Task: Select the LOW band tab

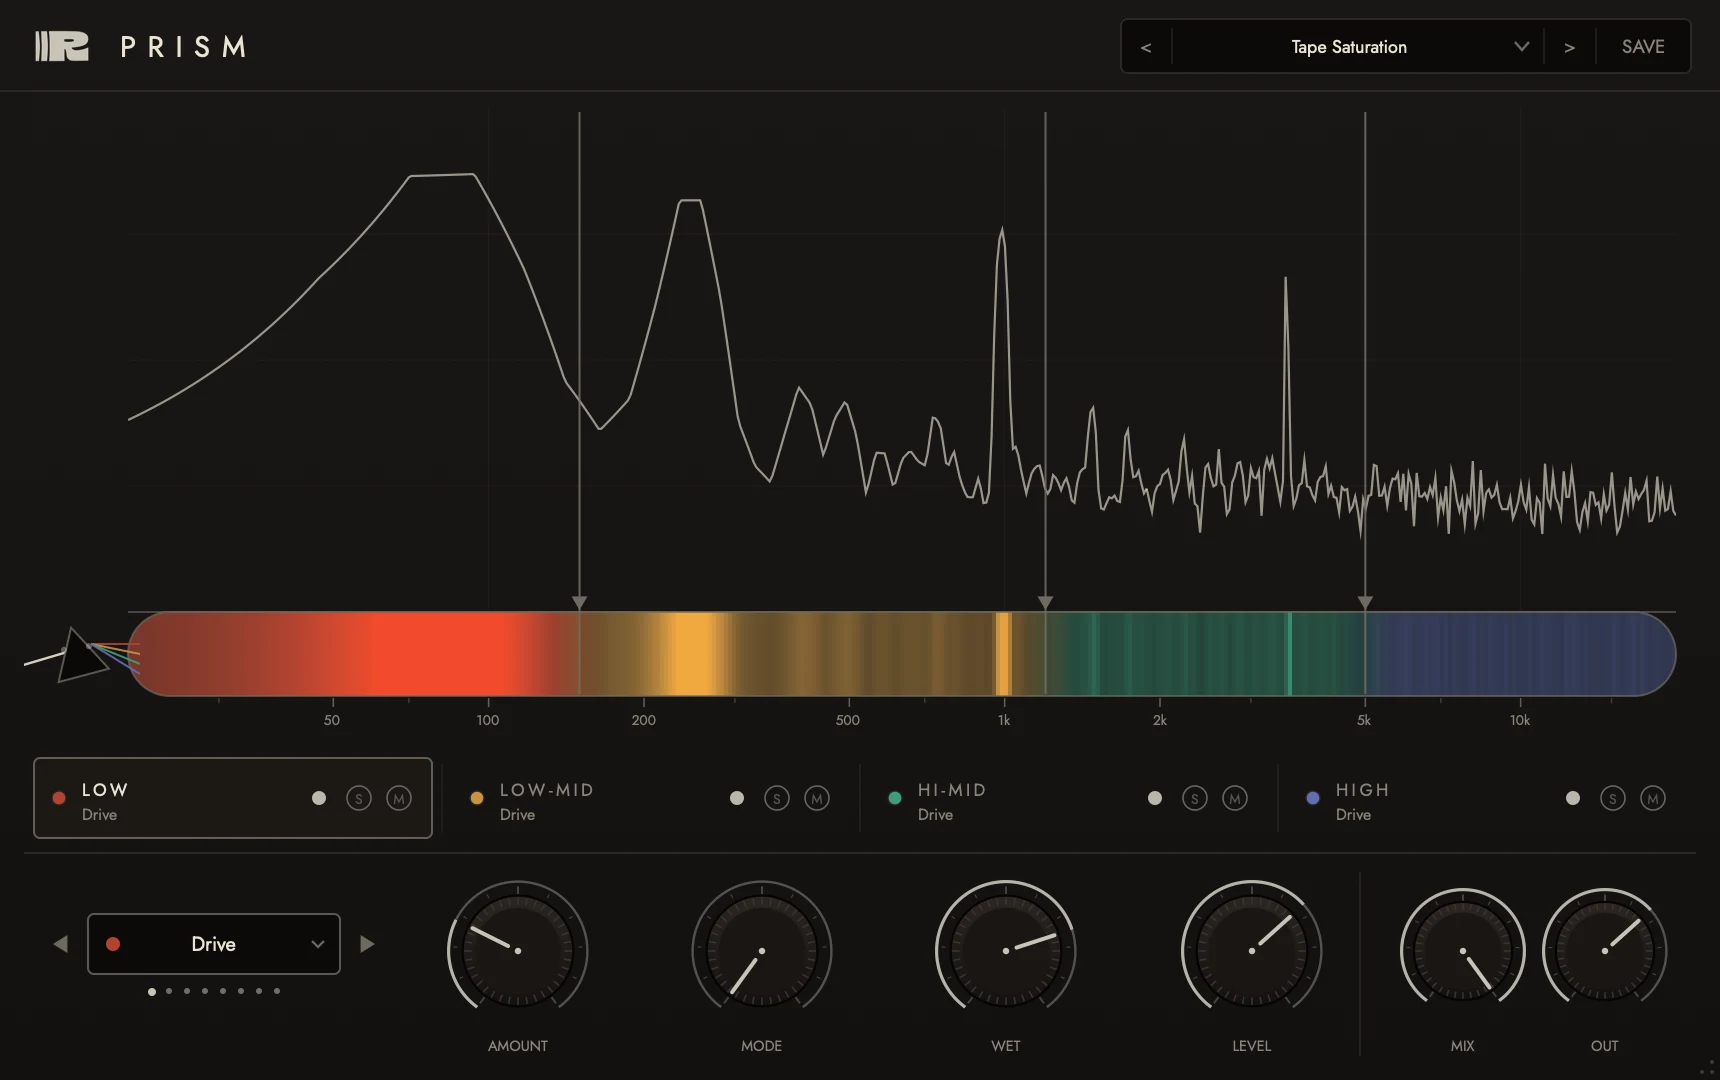Action: (233, 798)
